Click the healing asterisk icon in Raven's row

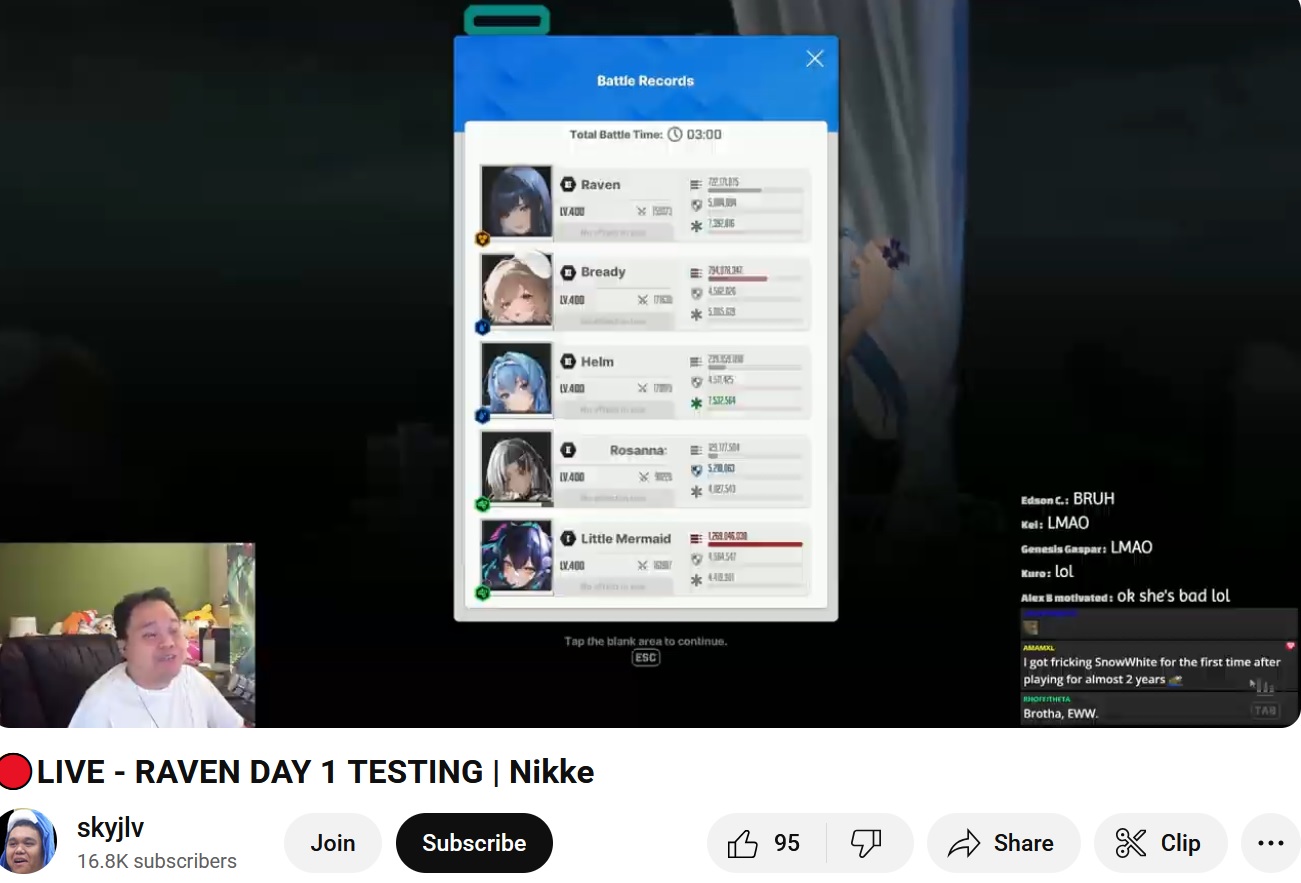(696, 226)
